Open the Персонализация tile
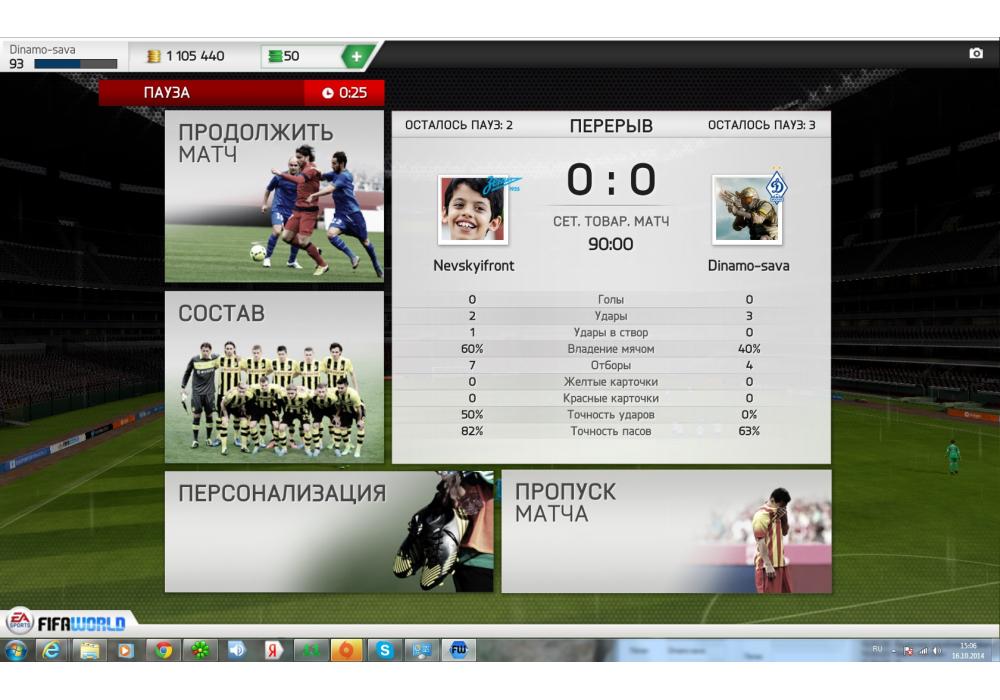The image size is (1000, 700). 329,531
